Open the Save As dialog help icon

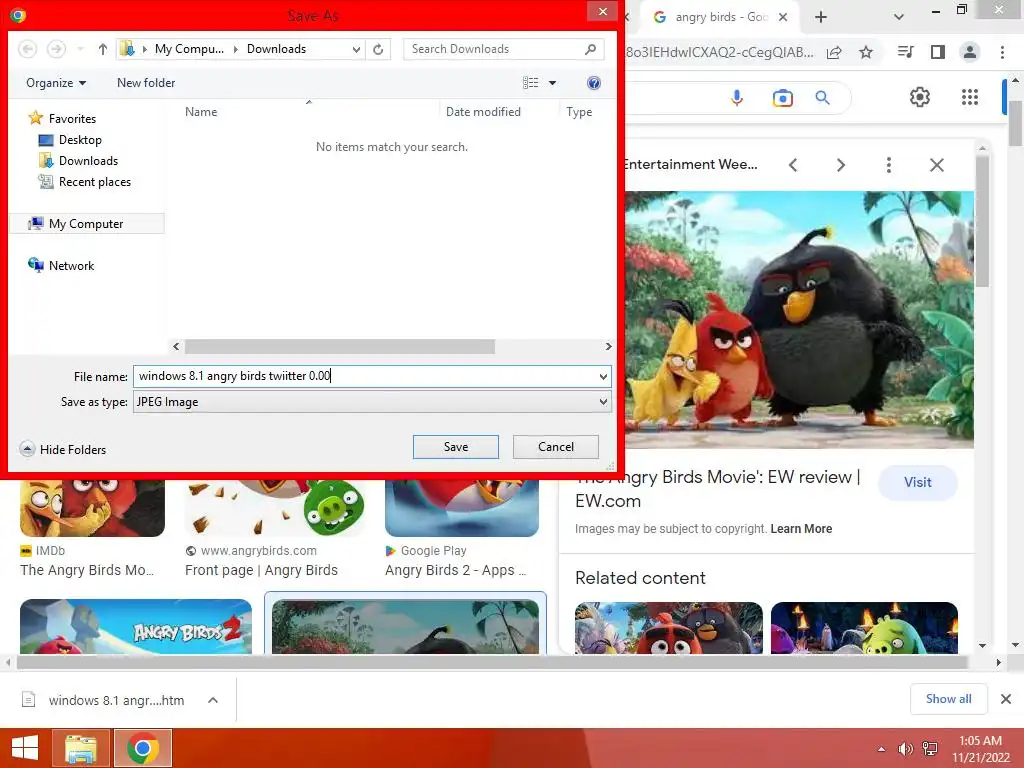click(x=594, y=83)
